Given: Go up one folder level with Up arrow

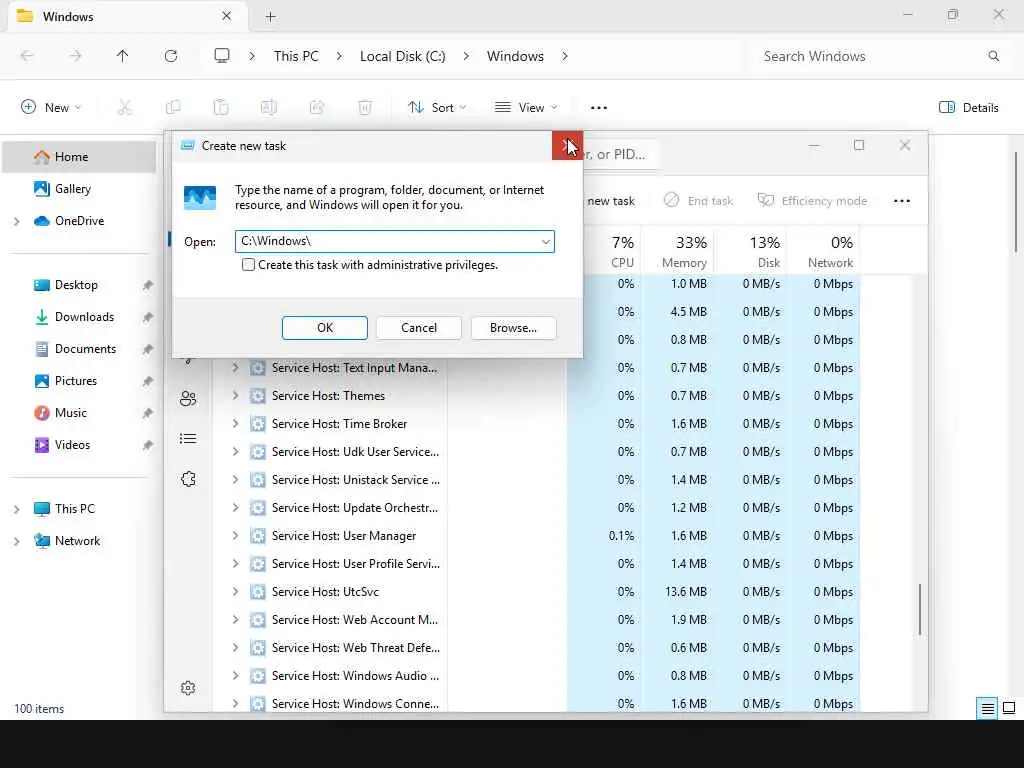Looking at the screenshot, I should coord(122,56).
